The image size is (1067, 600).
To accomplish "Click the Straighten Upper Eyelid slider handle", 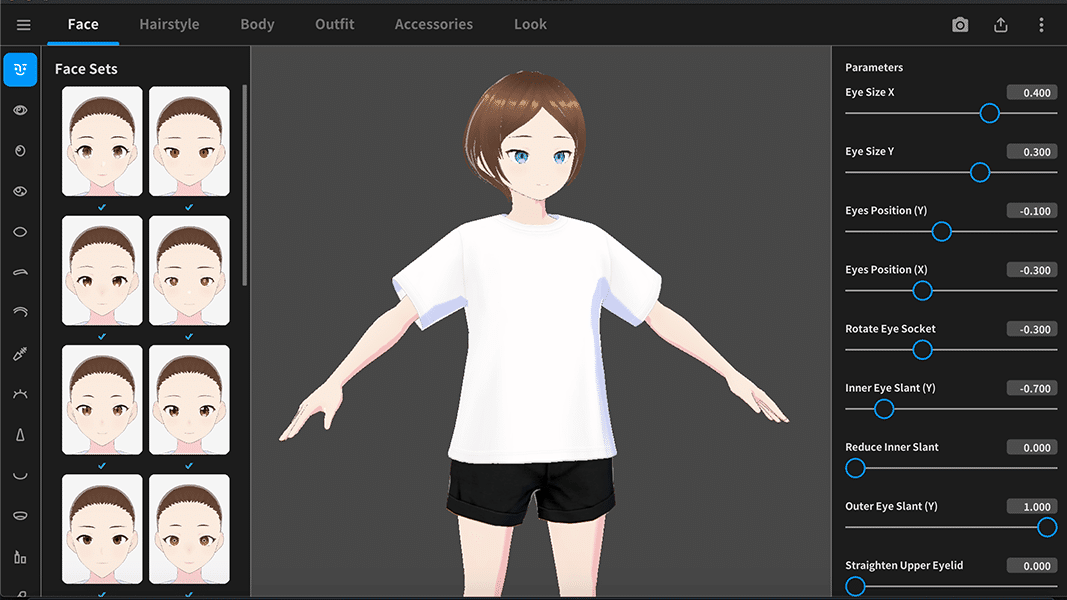I will tap(855, 586).
